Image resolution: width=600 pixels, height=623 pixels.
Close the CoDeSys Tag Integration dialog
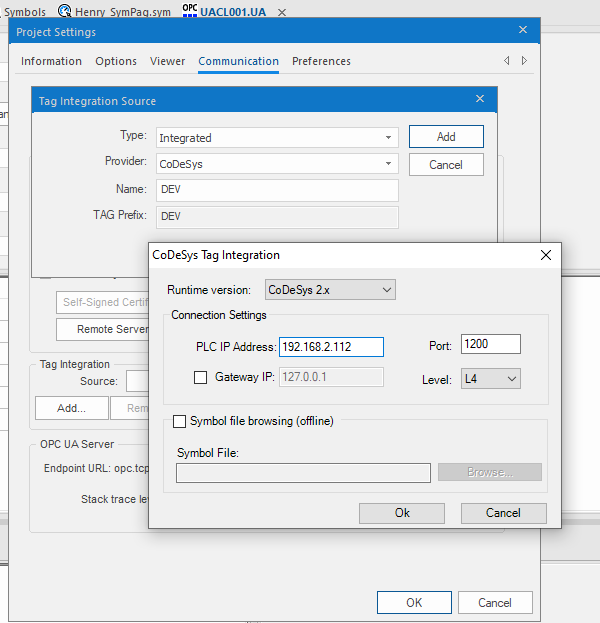(x=546, y=255)
